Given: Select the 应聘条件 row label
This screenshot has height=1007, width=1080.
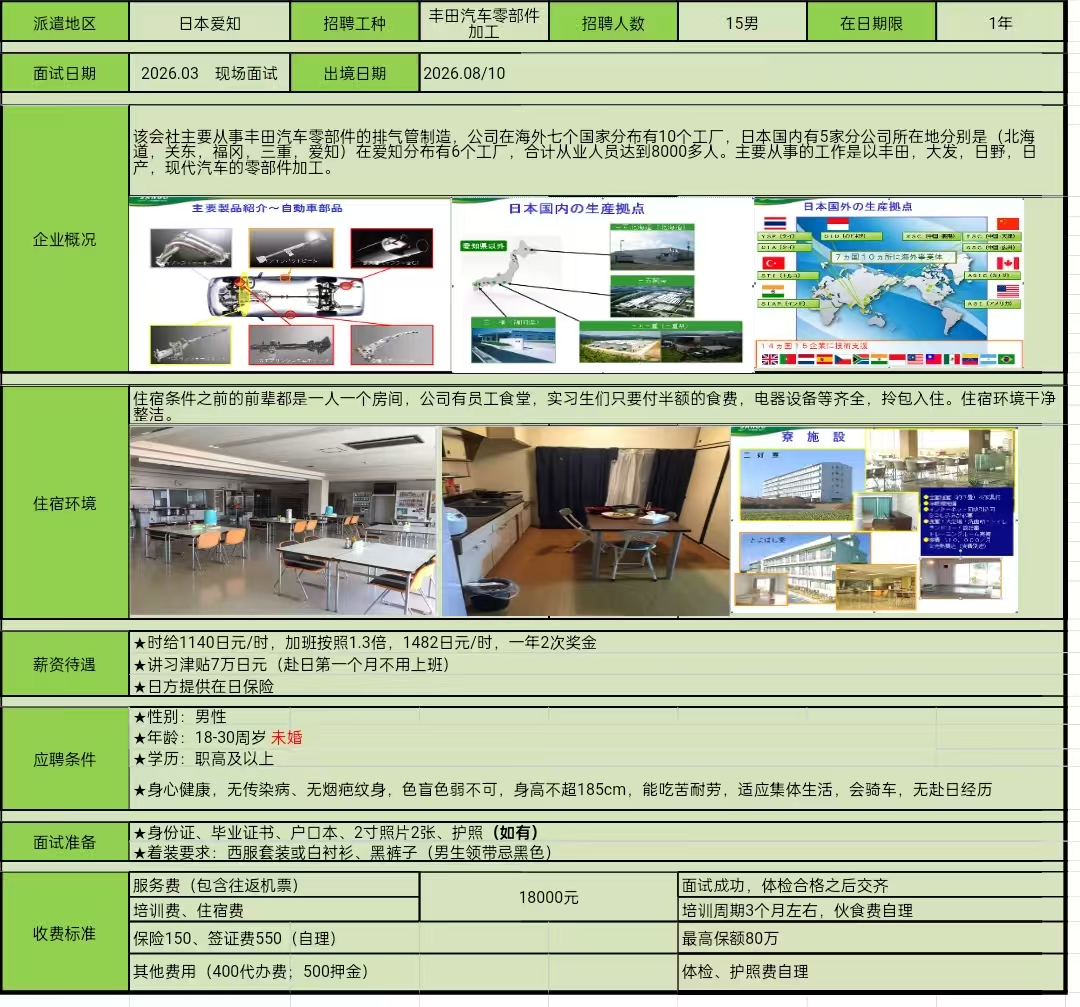Looking at the screenshot, I should pos(65,759).
